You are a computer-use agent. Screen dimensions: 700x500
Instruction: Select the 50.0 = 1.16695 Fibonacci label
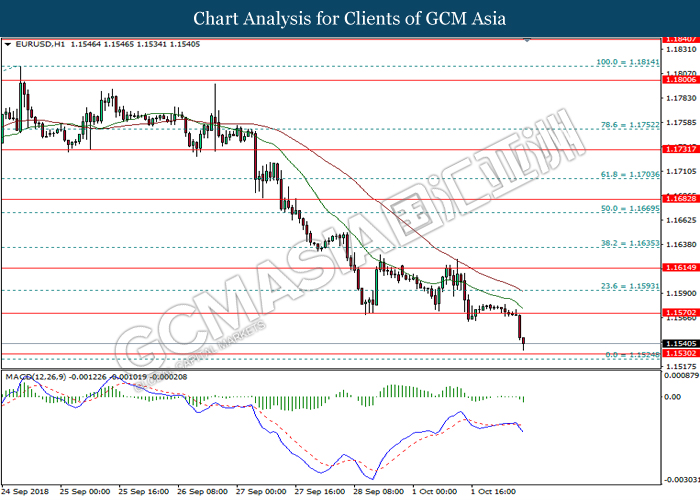[630, 208]
